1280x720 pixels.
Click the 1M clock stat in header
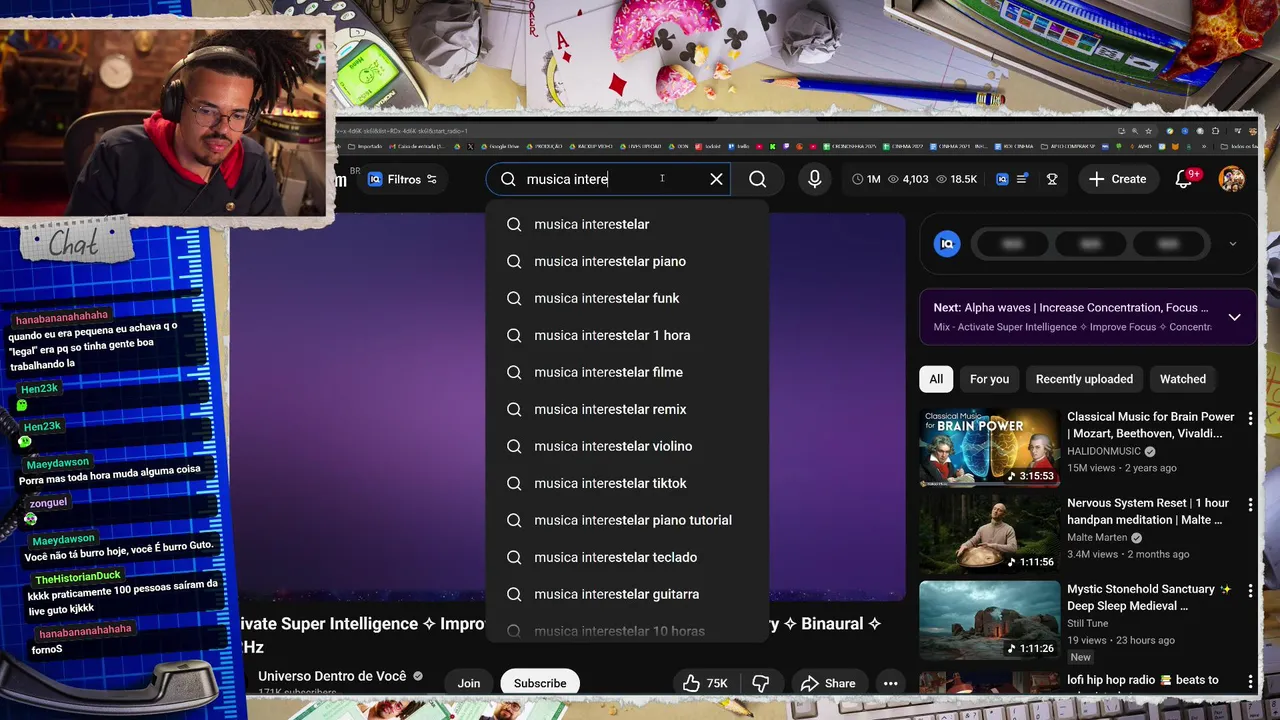(x=866, y=179)
